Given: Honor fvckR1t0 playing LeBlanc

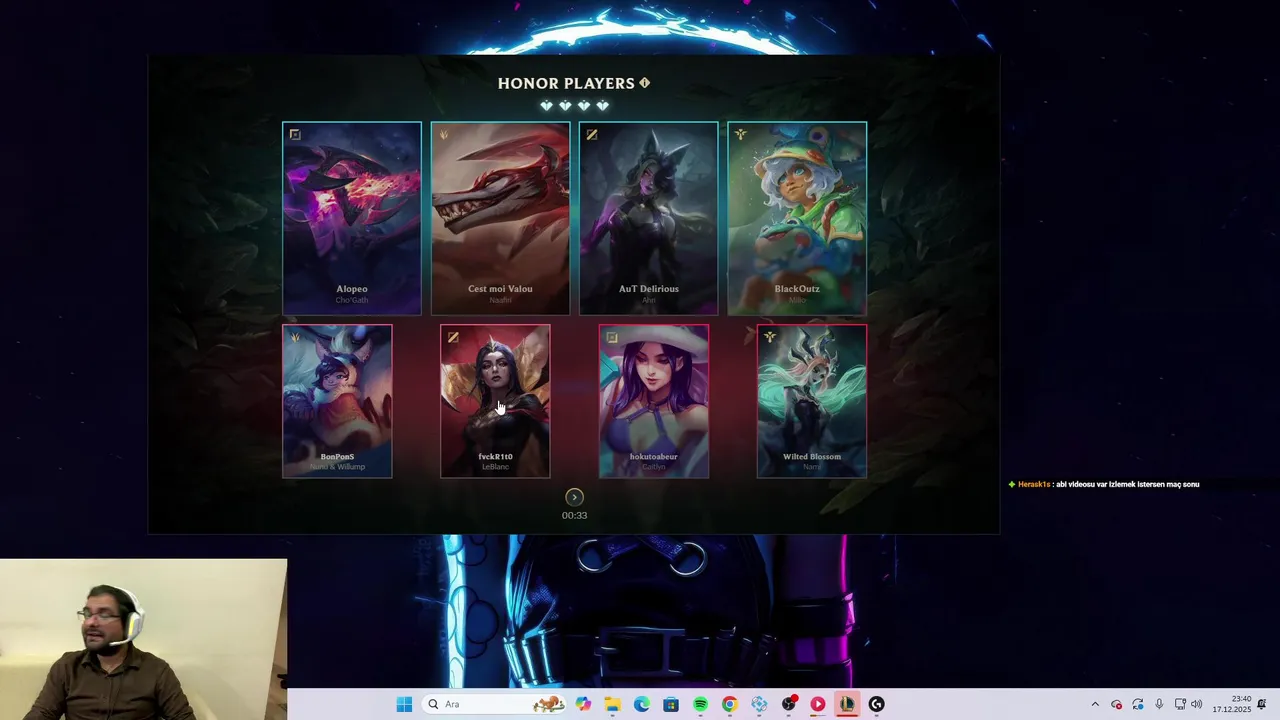Looking at the screenshot, I should (495, 401).
